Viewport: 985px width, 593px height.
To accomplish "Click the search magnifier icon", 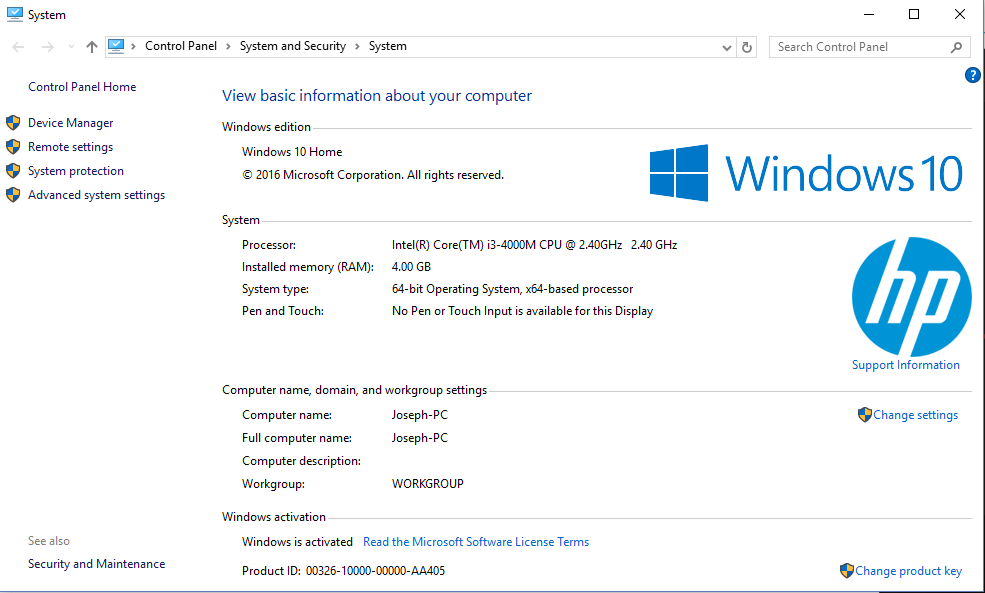I will tap(957, 47).
